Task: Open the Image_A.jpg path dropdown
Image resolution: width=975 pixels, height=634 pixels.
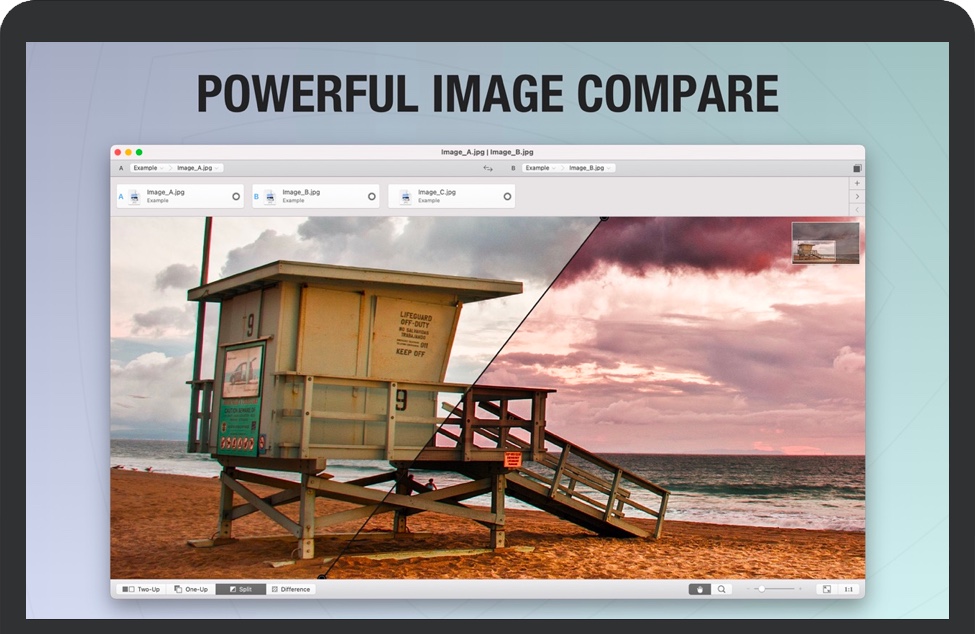Action: (x=198, y=168)
